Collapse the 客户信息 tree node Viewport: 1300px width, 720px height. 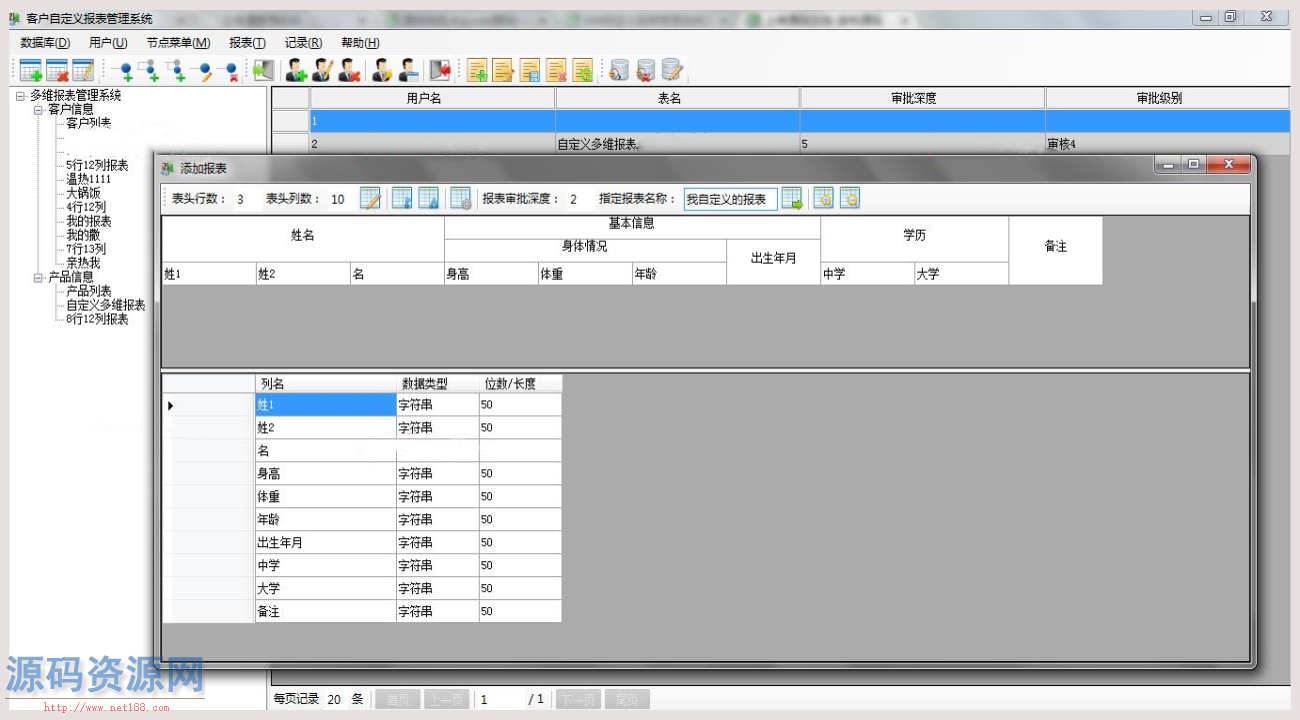38,109
